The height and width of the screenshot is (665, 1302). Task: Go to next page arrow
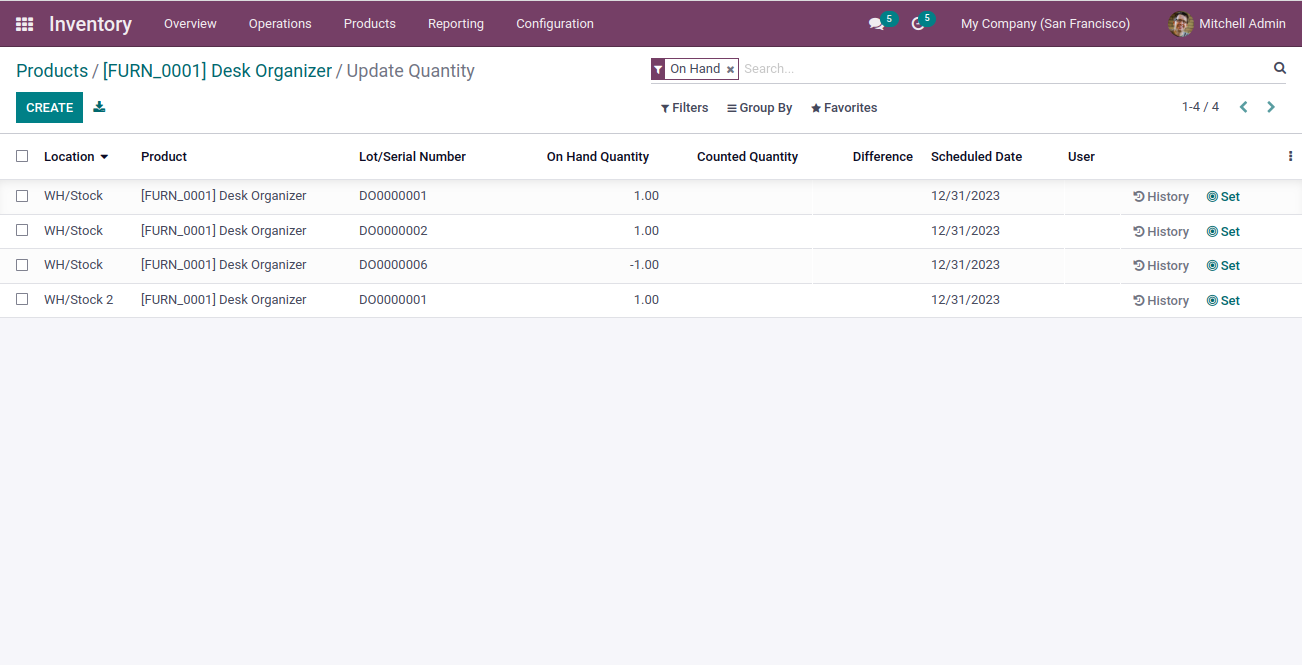pos(1271,107)
